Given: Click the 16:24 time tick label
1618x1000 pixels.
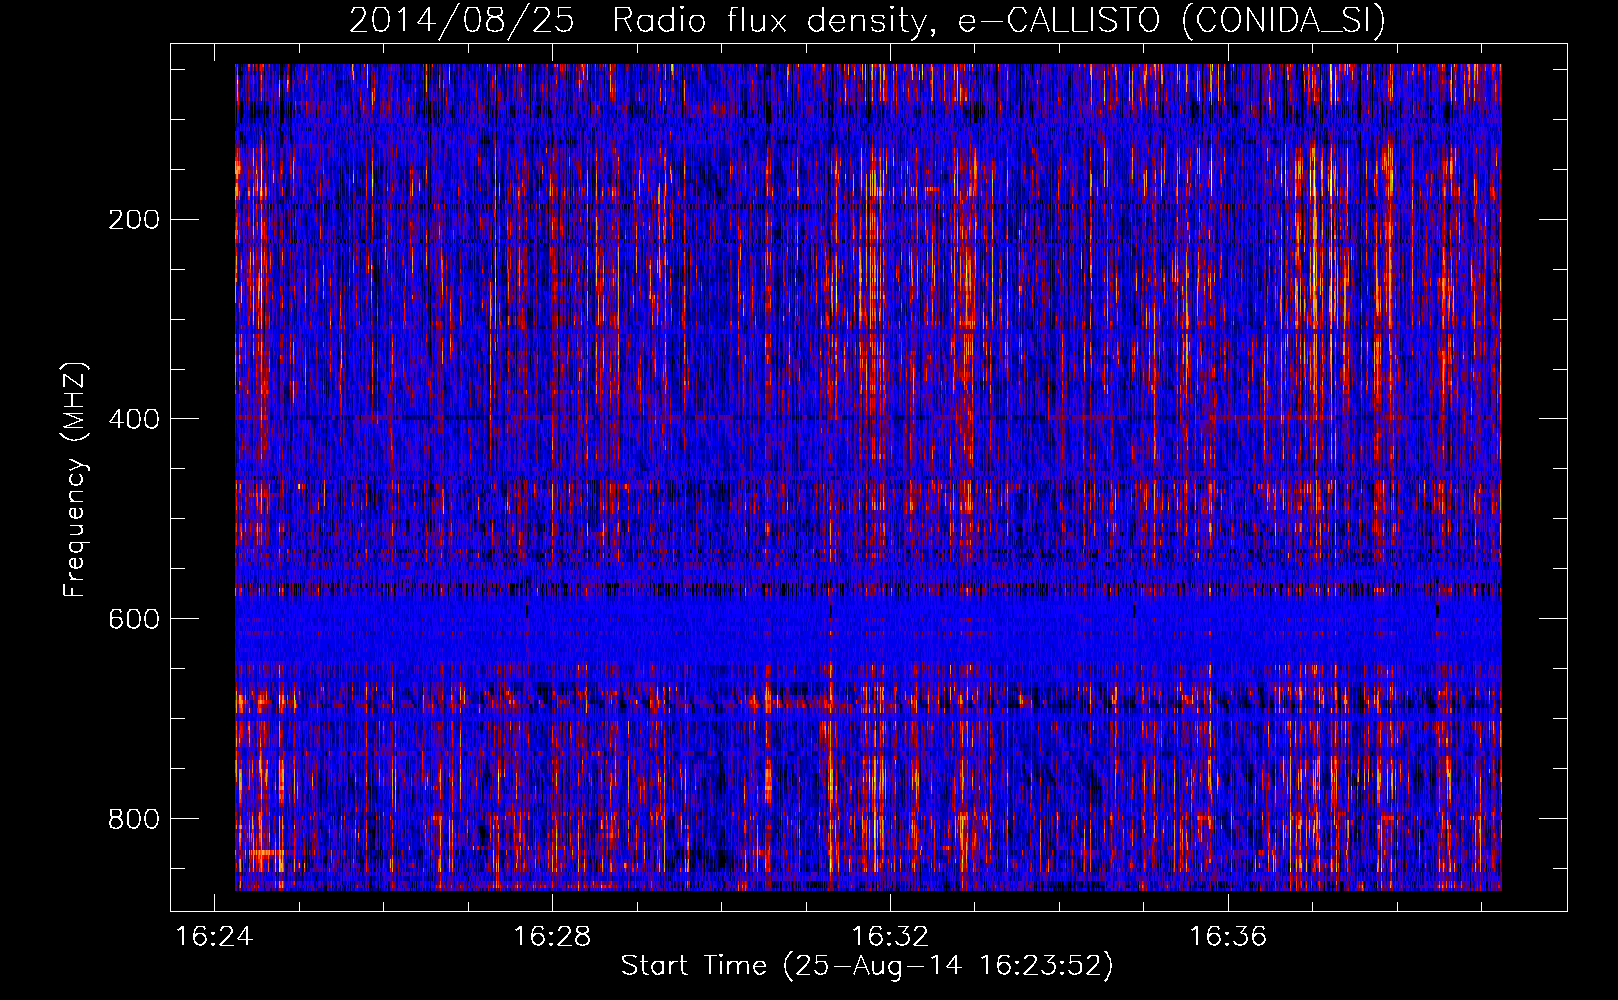Looking at the screenshot, I should 214,936.
